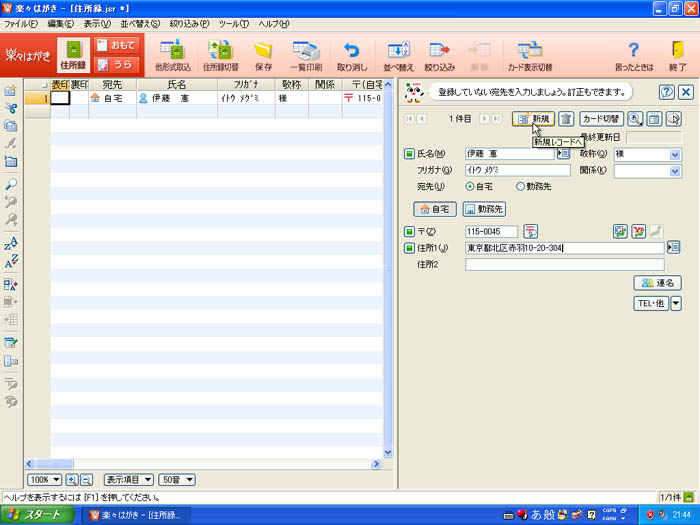This screenshot has height=525, width=700.
Task: Click the scissors cut icon in left sidebar
Action: (x=11, y=108)
